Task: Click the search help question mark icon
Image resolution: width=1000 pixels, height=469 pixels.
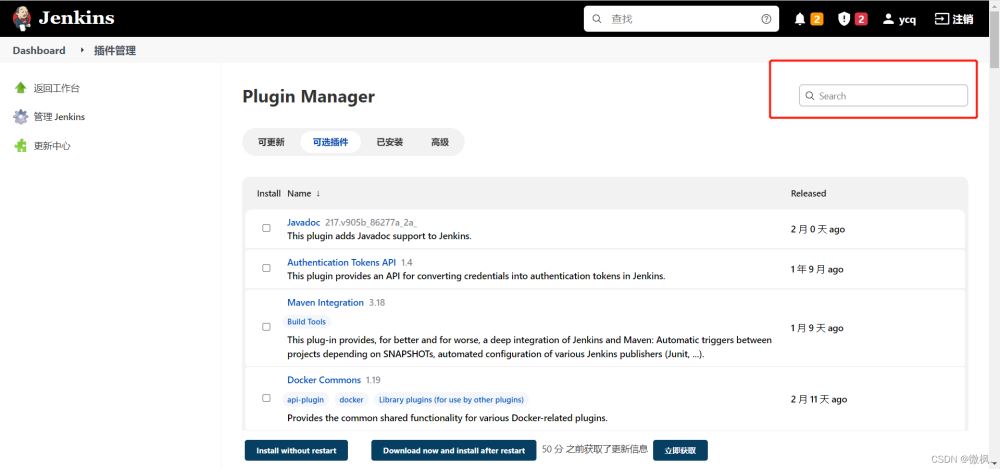Action: click(x=766, y=19)
